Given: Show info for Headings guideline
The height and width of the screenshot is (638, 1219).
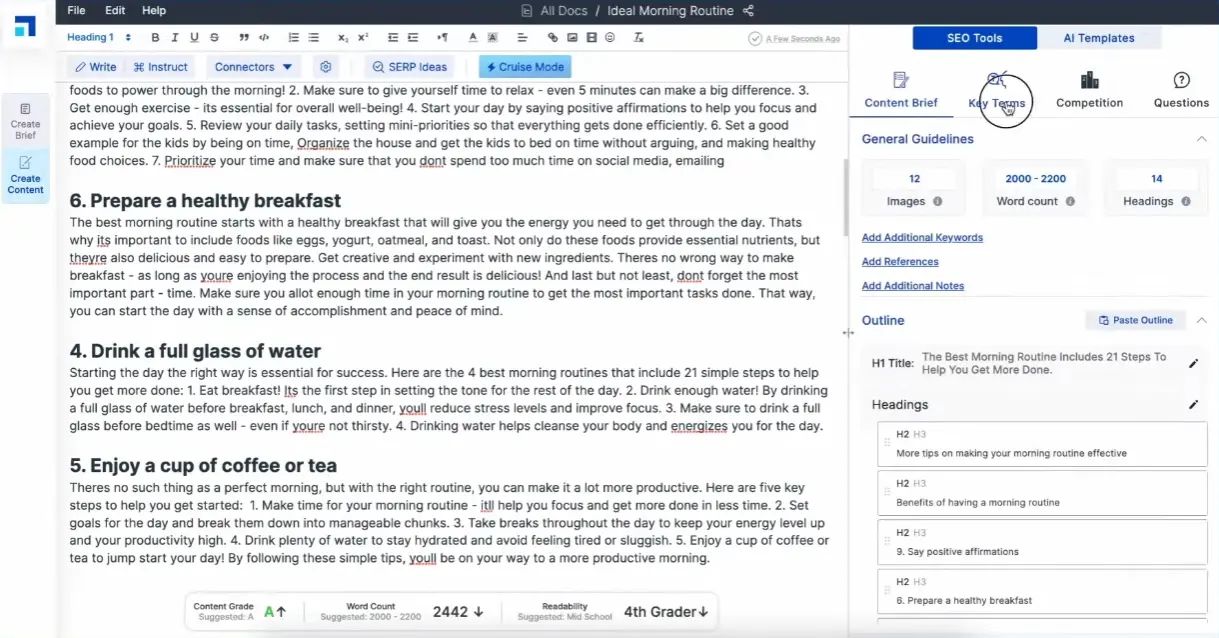Looking at the screenshot, I should click(1186, 201).
